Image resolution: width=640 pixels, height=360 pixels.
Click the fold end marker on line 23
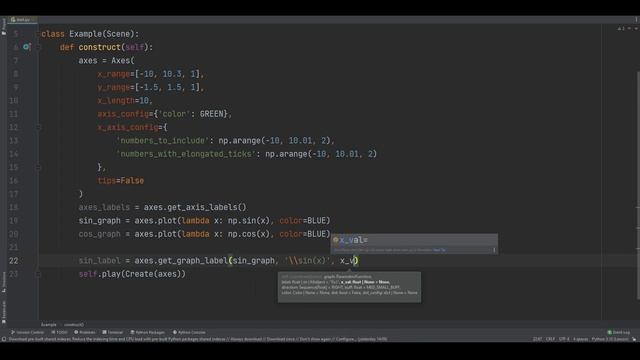[x=38, y=274]
